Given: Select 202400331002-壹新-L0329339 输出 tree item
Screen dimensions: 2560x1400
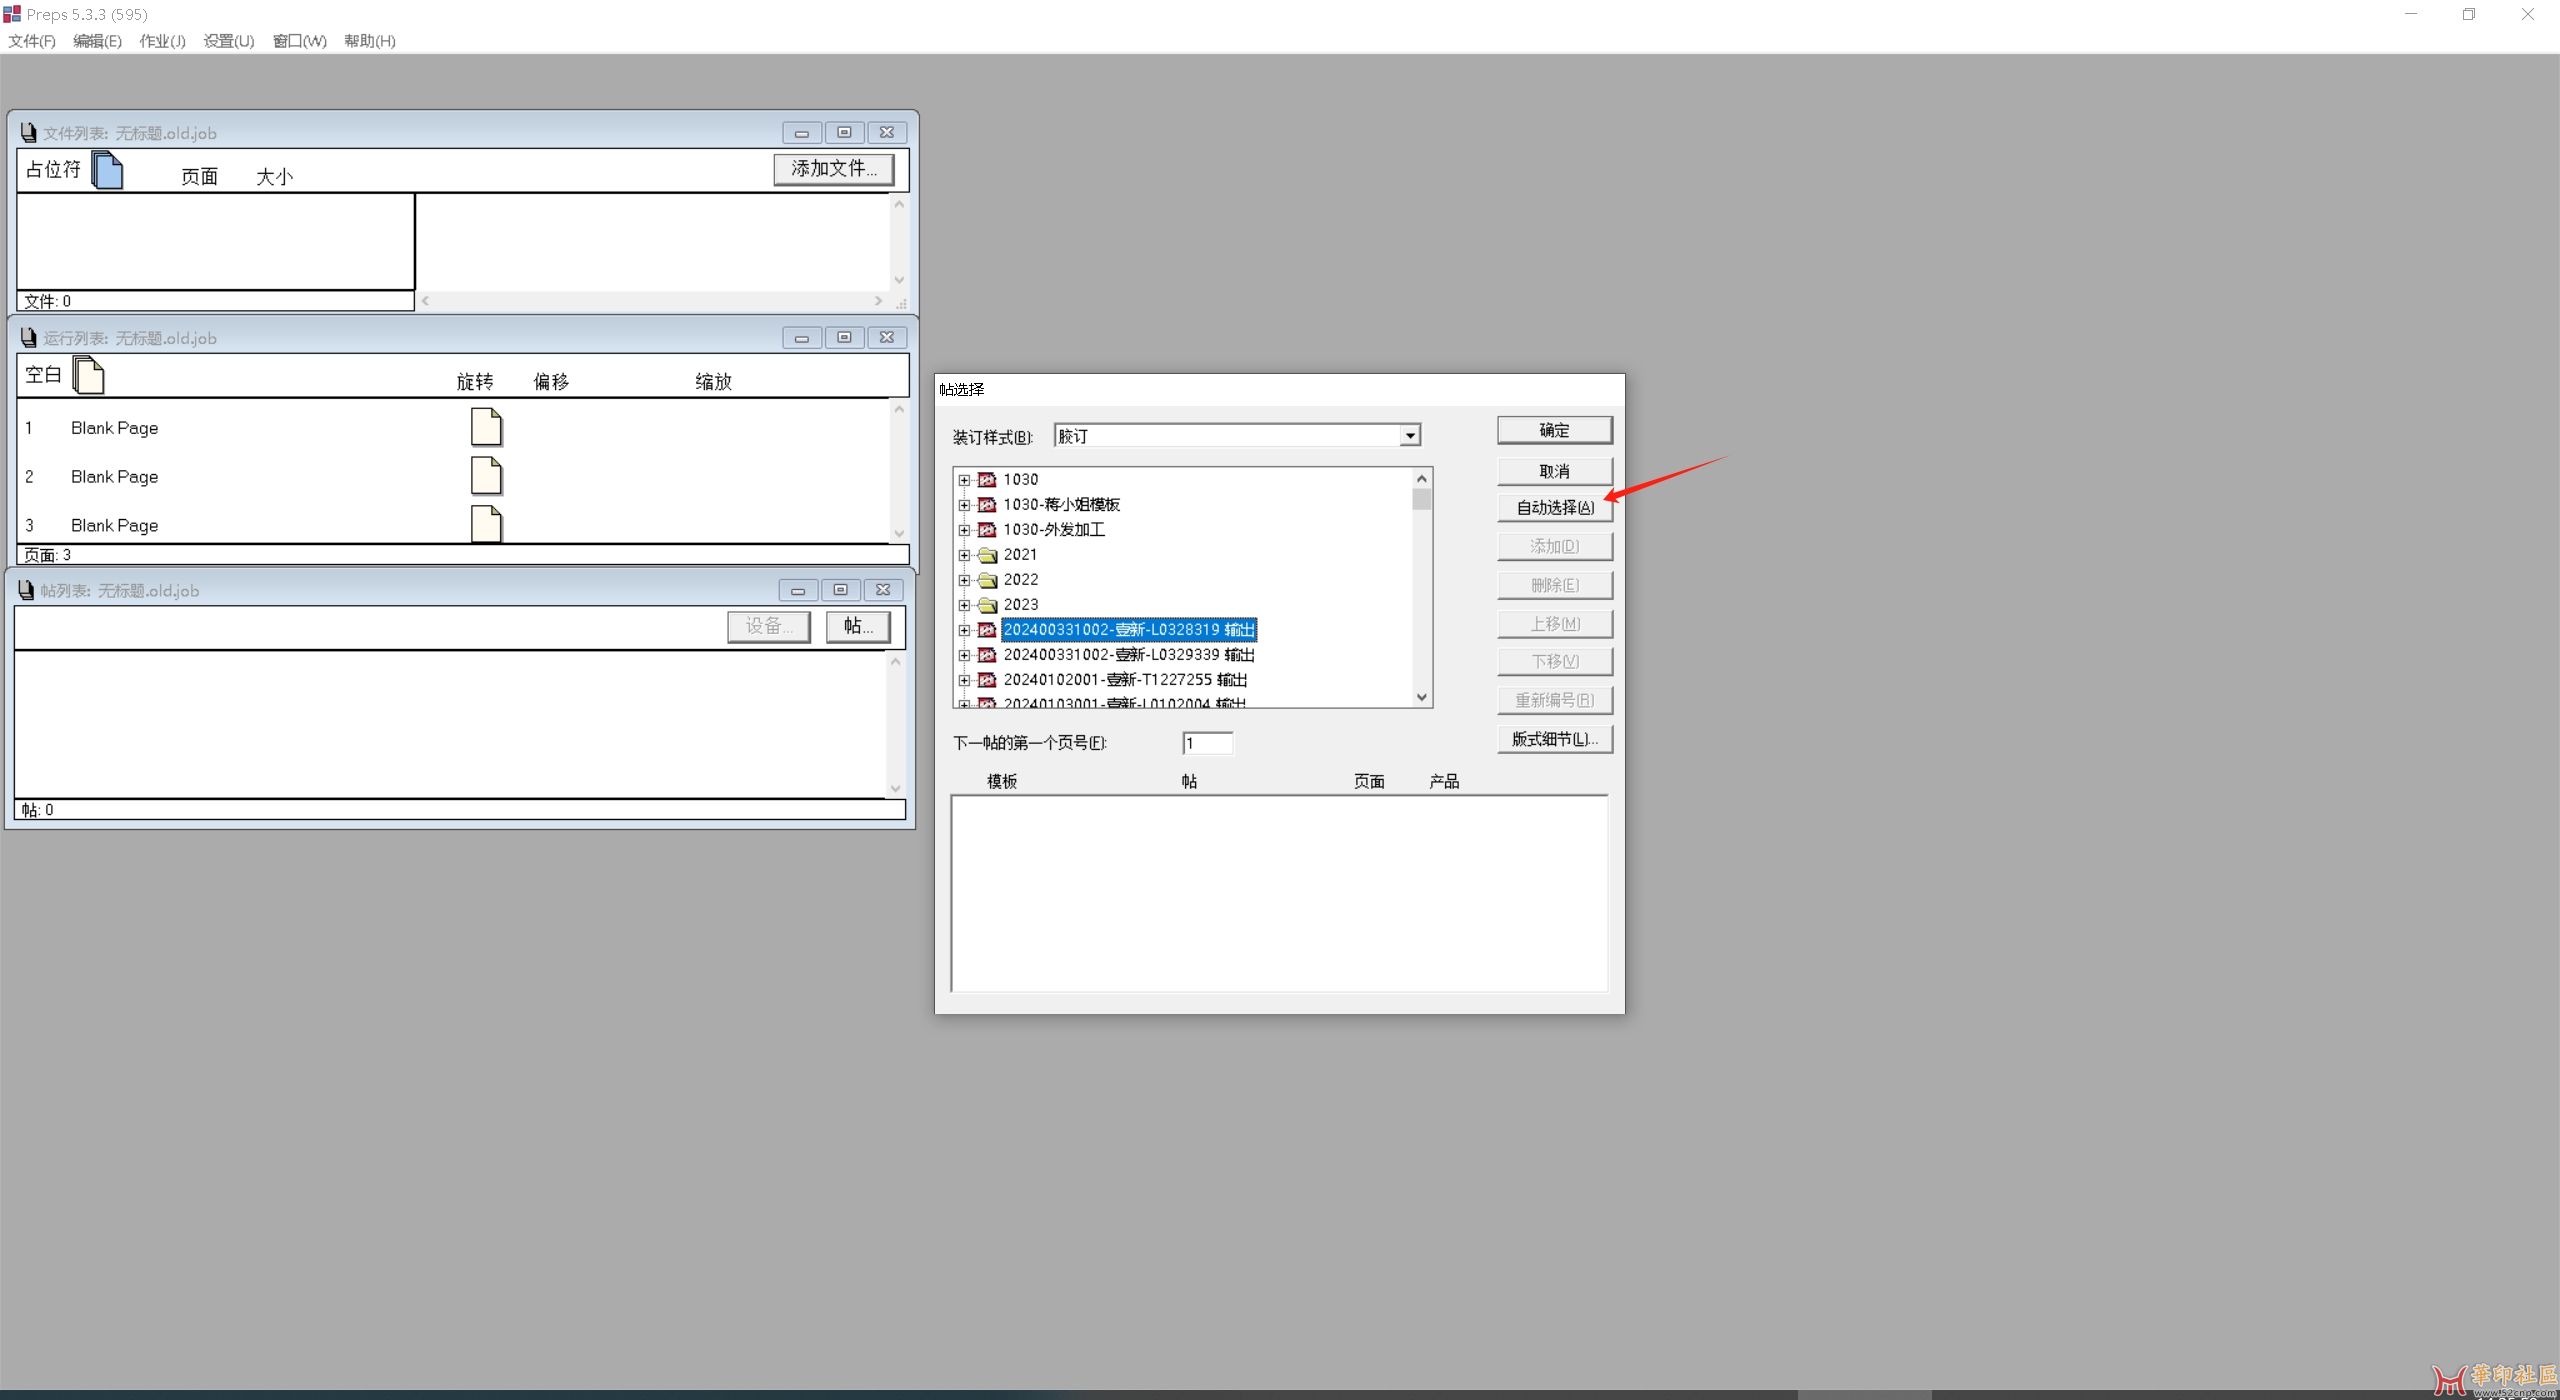Looking at the screenshot, I should coord(1129,655).
